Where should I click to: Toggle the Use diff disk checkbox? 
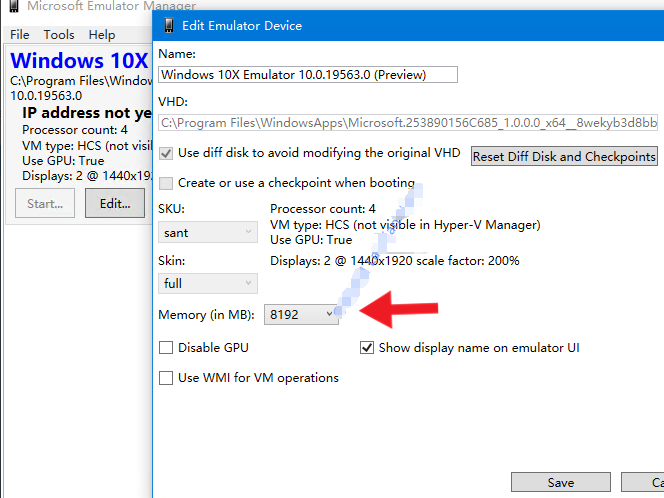[167, 154]
